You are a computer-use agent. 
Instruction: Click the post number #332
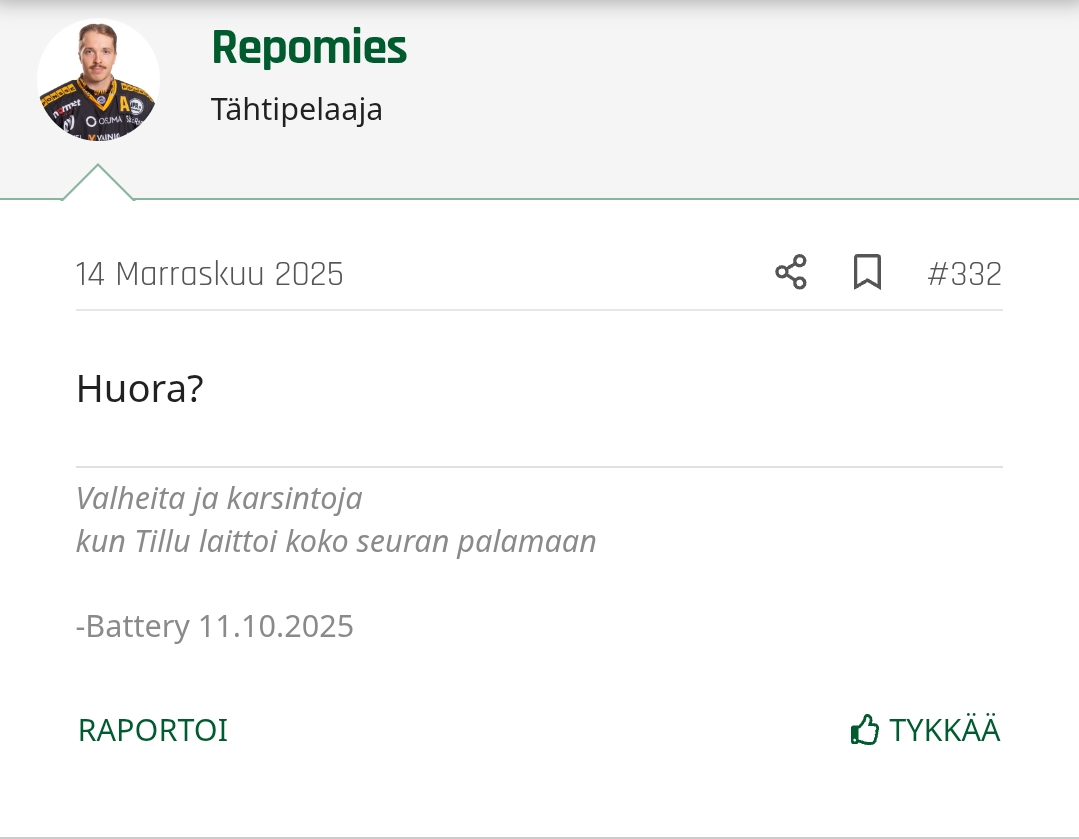pyautogui.click(x=964, y=272)
